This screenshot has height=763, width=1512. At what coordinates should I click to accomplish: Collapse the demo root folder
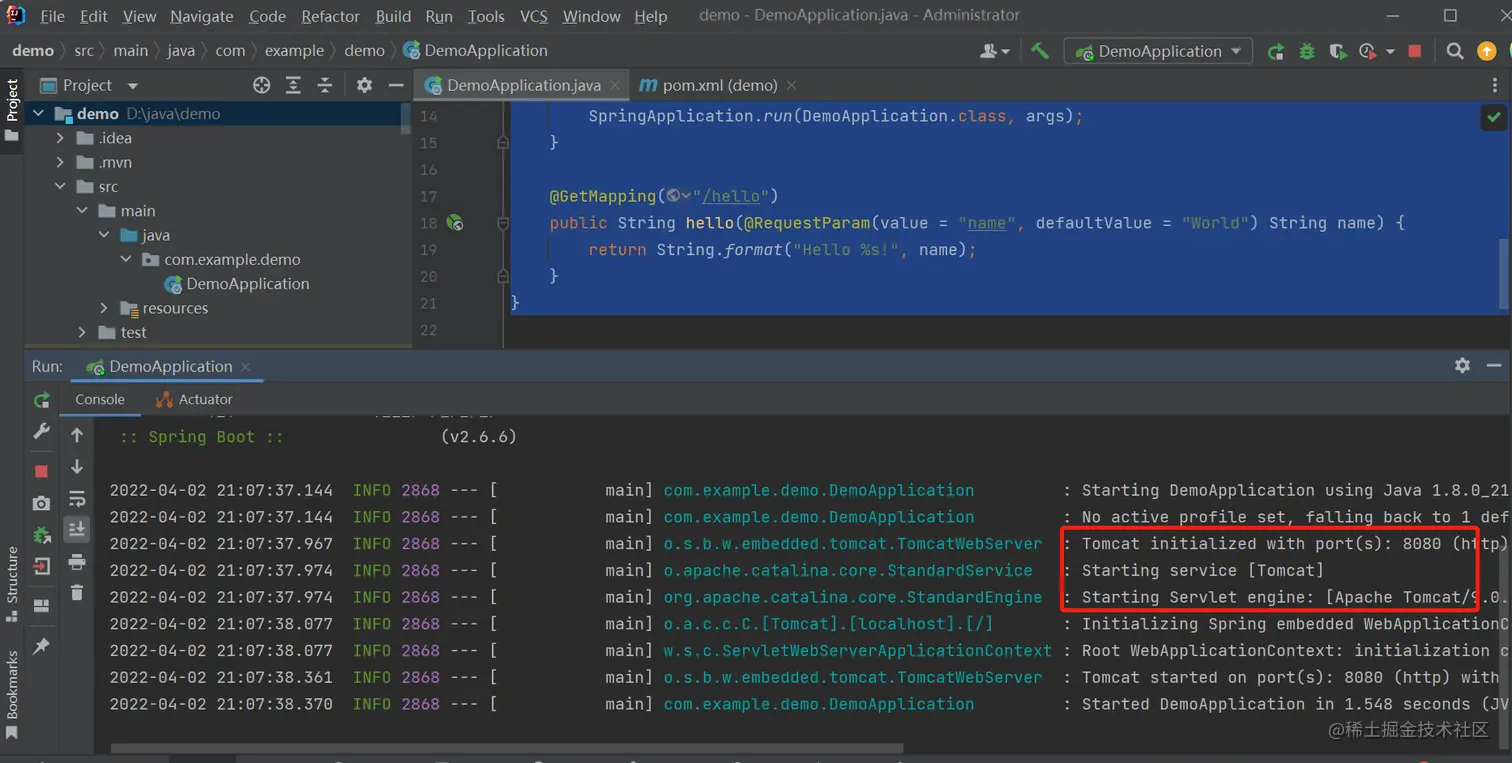[x=39, y=114]
